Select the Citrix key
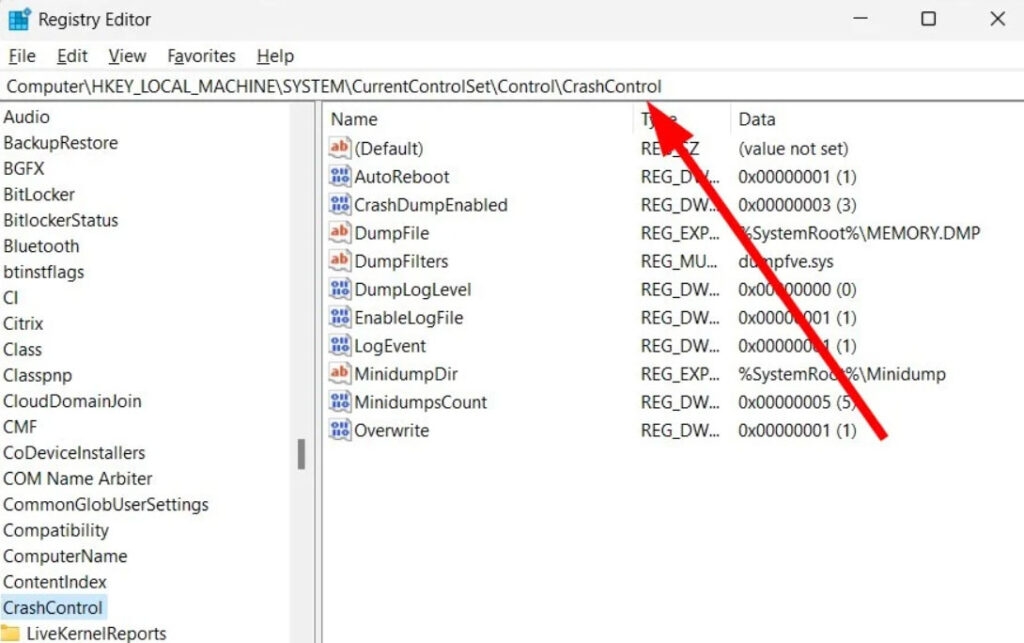Screen dimensions: 1024x643 click(23, 324)
